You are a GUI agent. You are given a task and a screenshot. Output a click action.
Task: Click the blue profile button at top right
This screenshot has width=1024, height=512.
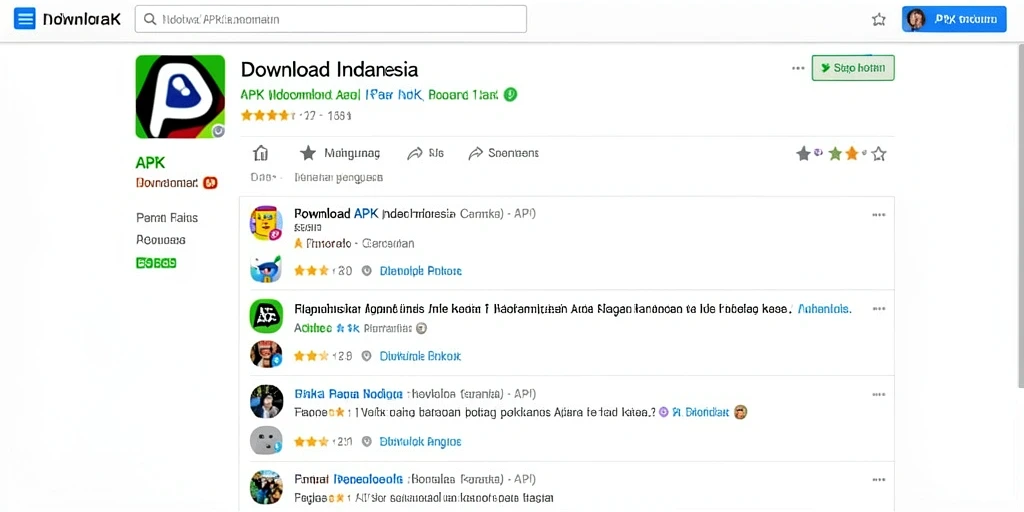(x=953, y=20)
